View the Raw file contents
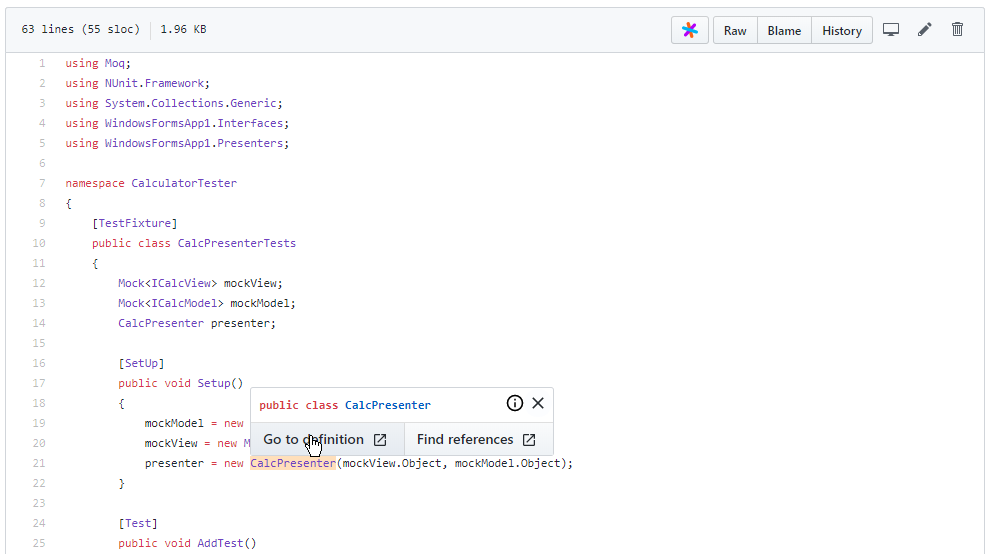Screen dimensions: 992x554 tap(735, 31)
